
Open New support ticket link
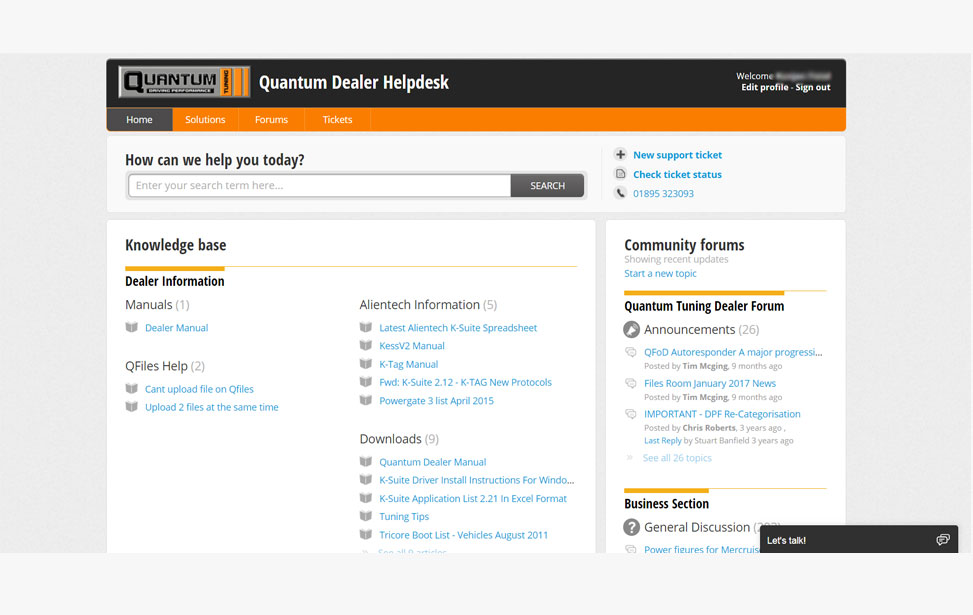pos(677,155)
